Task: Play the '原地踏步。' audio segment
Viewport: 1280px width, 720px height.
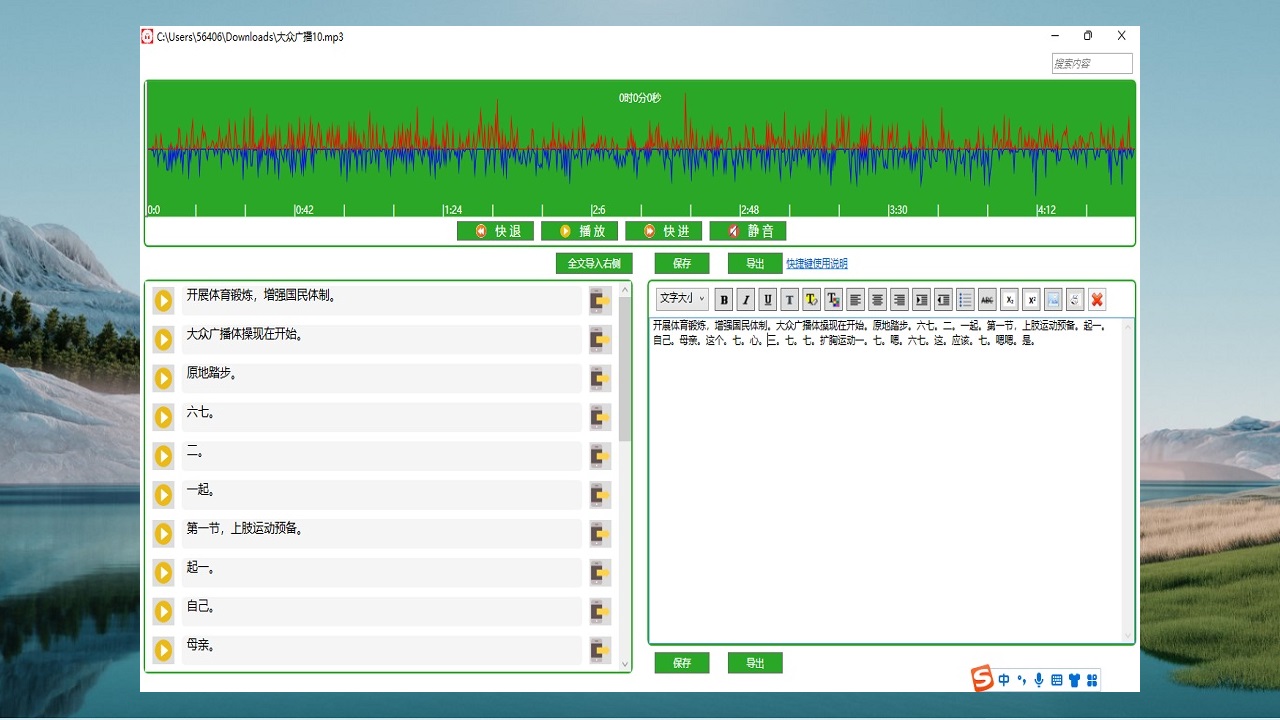Action: 163,378
